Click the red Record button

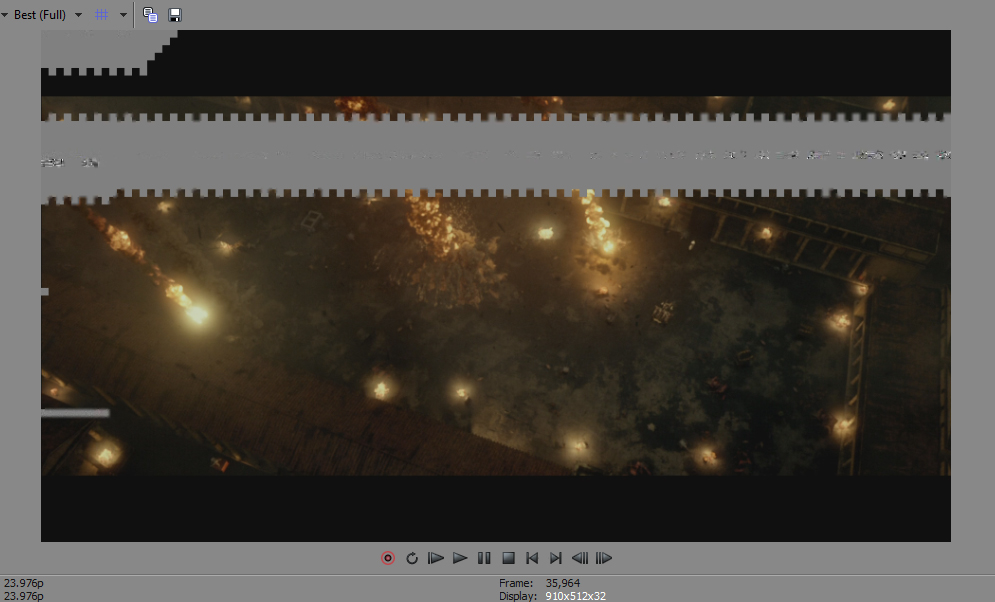coord(388,558)
